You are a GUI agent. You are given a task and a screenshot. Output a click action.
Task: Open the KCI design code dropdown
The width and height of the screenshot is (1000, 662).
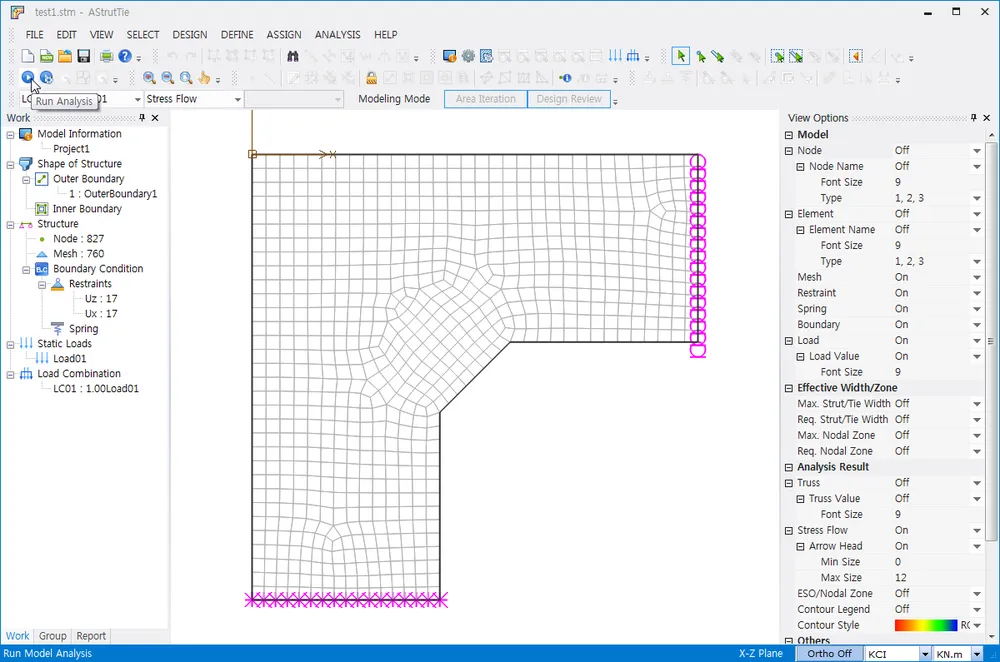click(925, 654)
